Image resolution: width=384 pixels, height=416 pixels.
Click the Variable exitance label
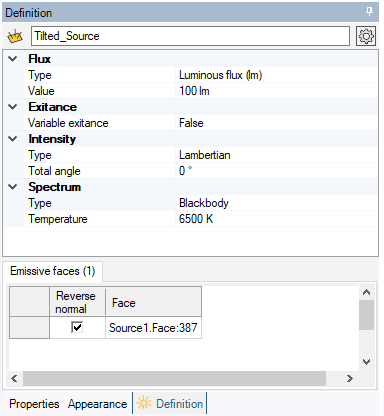(68, 123)
